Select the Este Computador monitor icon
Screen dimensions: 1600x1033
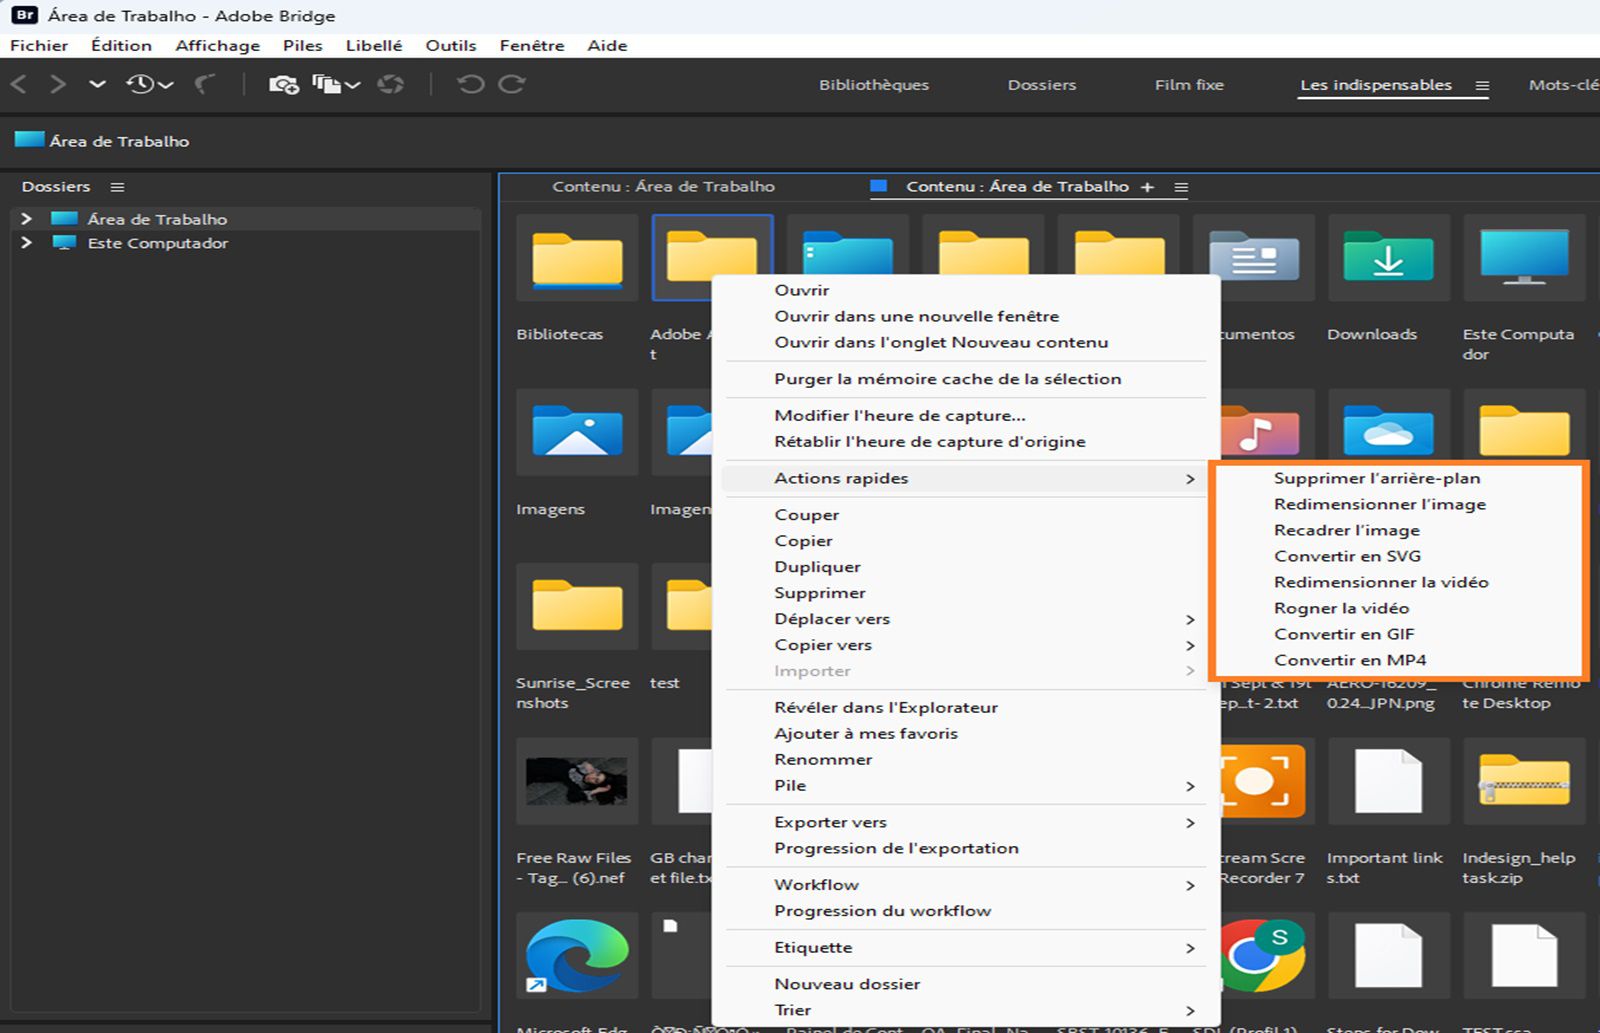pyautogui.click(x=1524, y=258)
